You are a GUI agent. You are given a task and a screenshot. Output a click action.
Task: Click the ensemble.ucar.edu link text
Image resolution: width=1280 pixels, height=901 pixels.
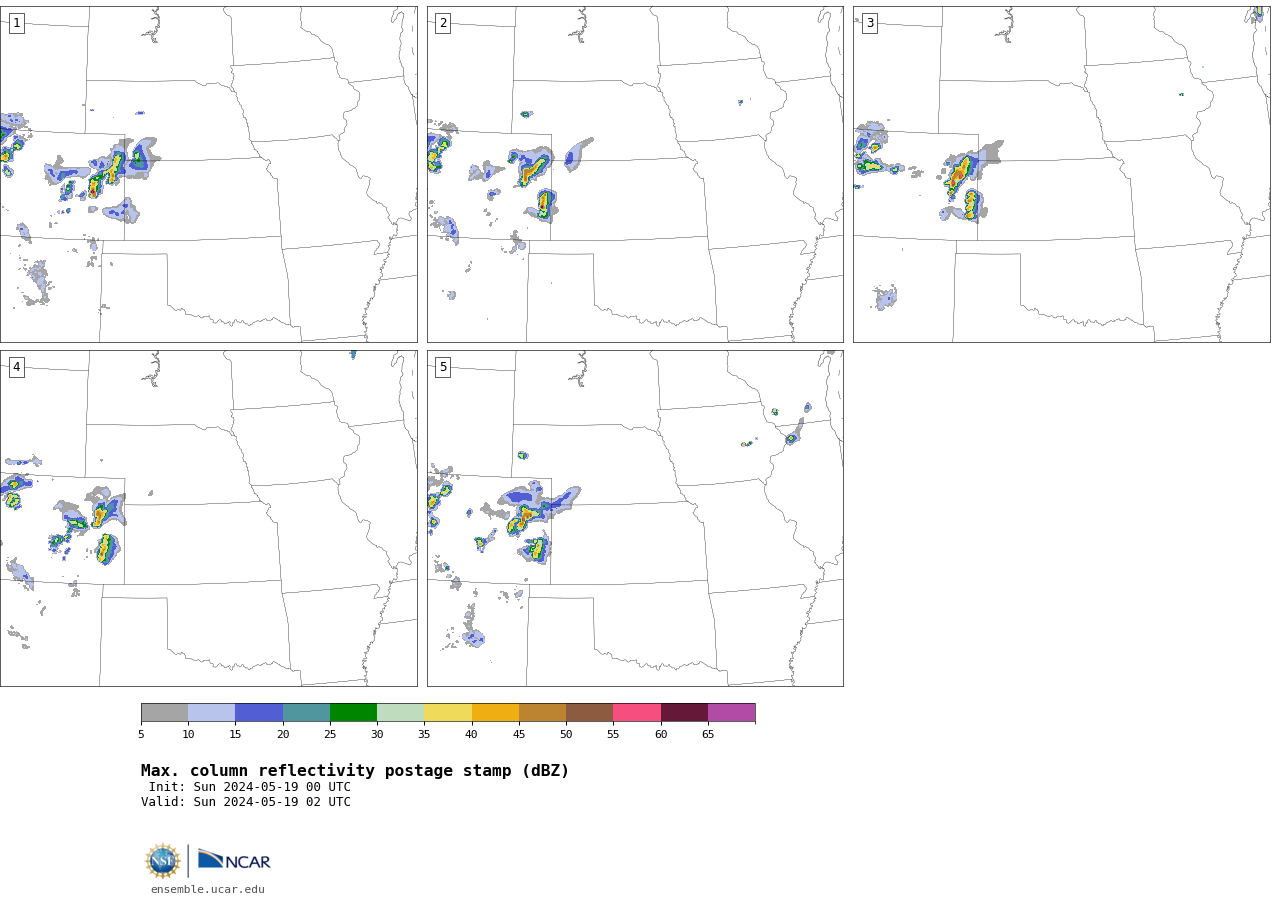tap(208, 889)
